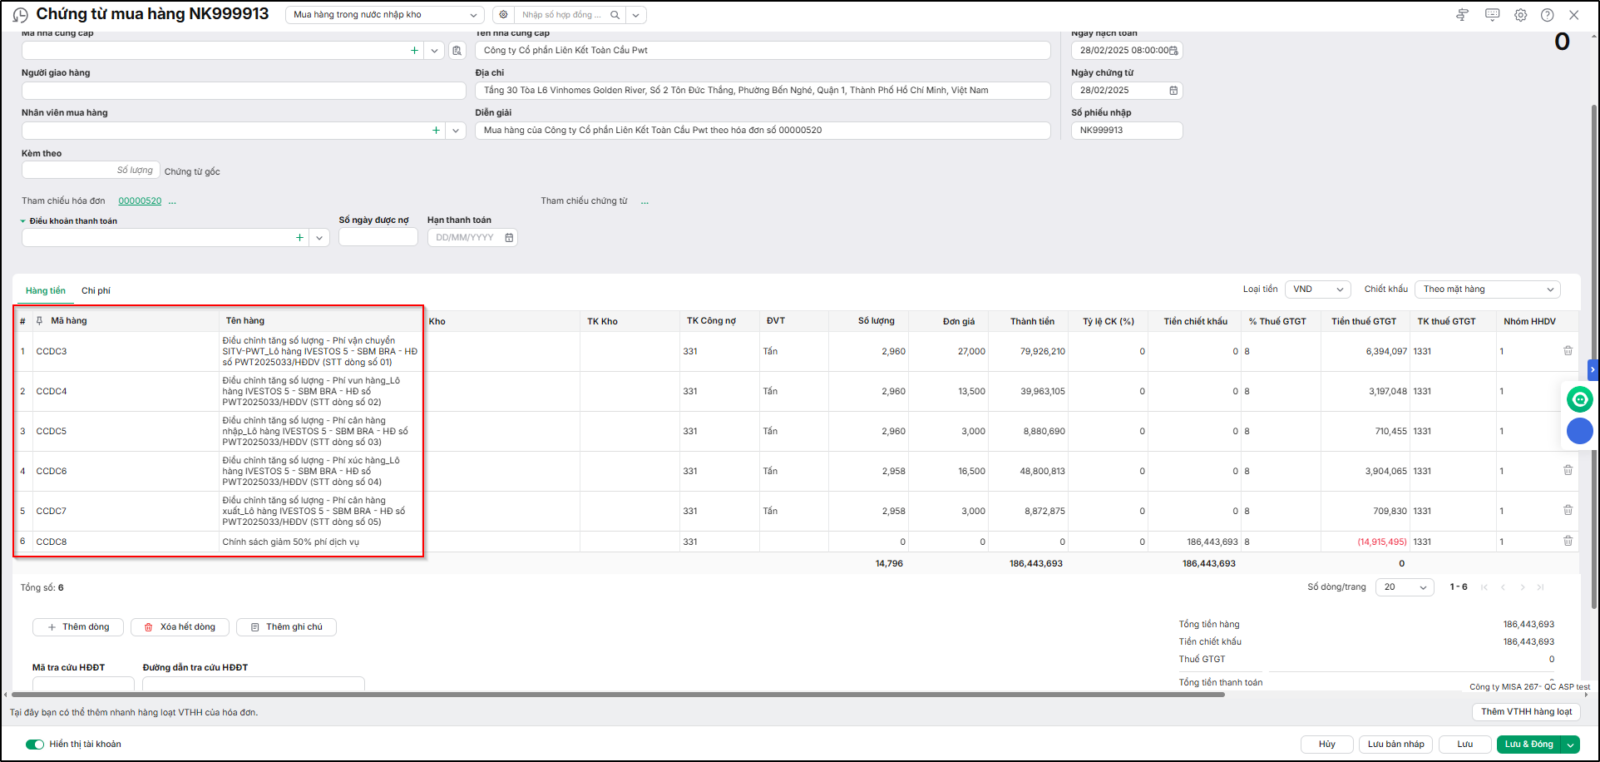The height and width of the screenshot is (762, 1600).
Task: Open the calendar for Ngày chứng từ
Action: 1174,90
